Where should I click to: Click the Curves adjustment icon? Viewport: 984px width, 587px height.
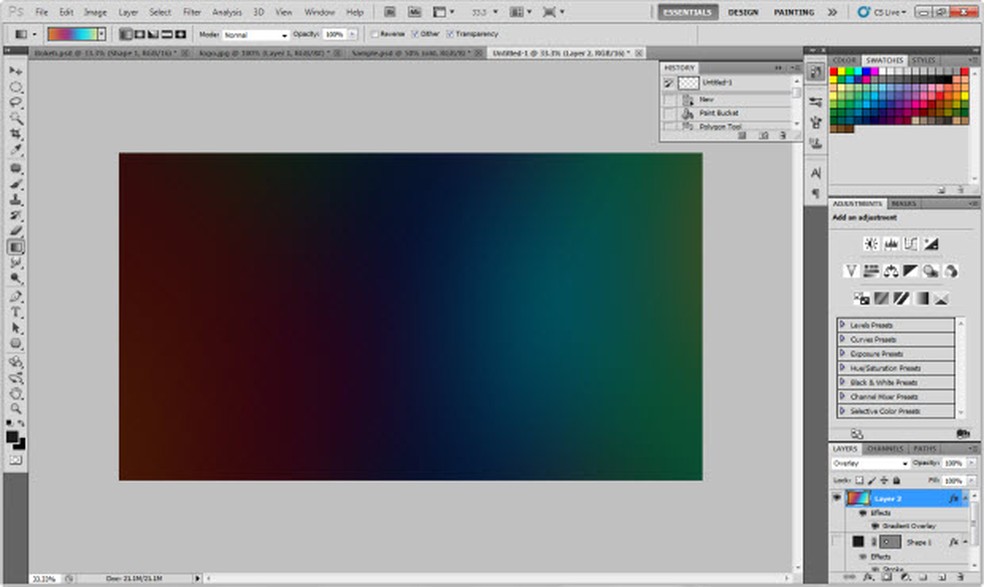click(911, 243)
